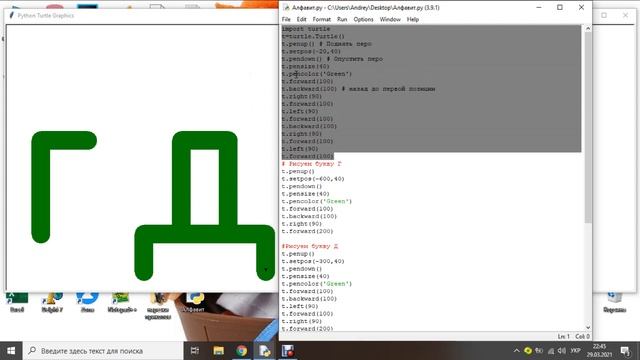Image resolution: width=640 pixels, height=360 pixels.
Task: Open the volume tray icon
Action: 562,351
